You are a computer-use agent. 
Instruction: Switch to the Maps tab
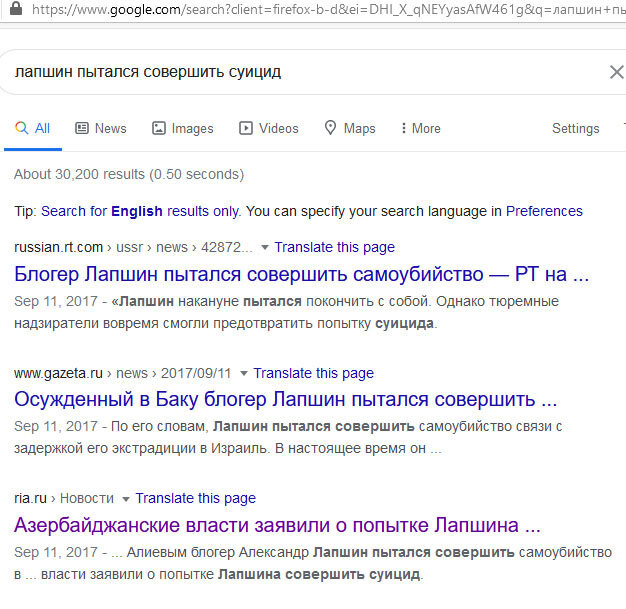click(350, 128)
